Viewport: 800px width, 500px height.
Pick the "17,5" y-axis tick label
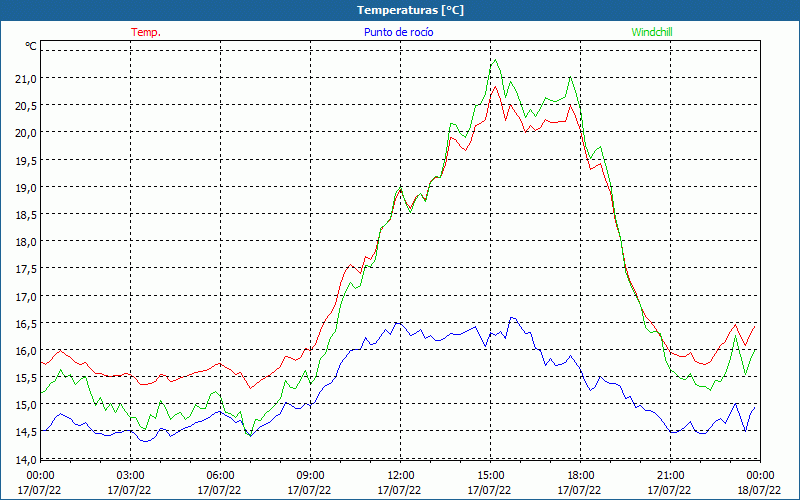[x=25, y=269]
